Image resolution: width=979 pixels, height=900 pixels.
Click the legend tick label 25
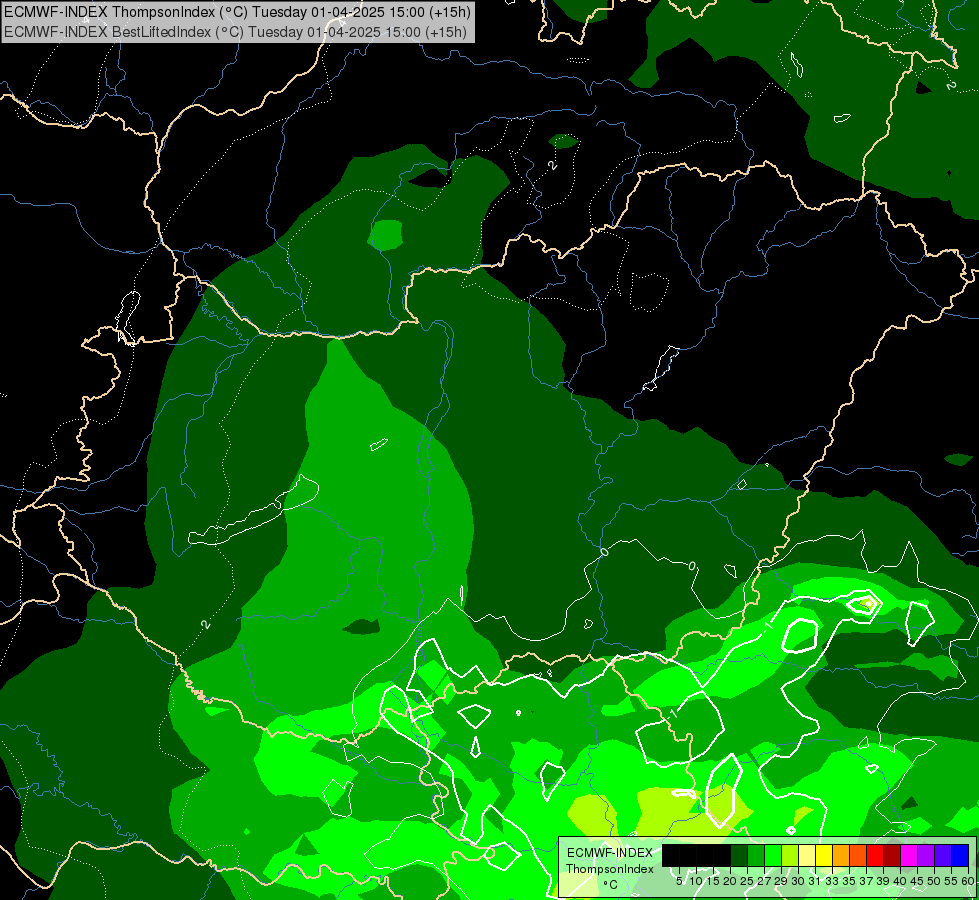coord(747,881)
